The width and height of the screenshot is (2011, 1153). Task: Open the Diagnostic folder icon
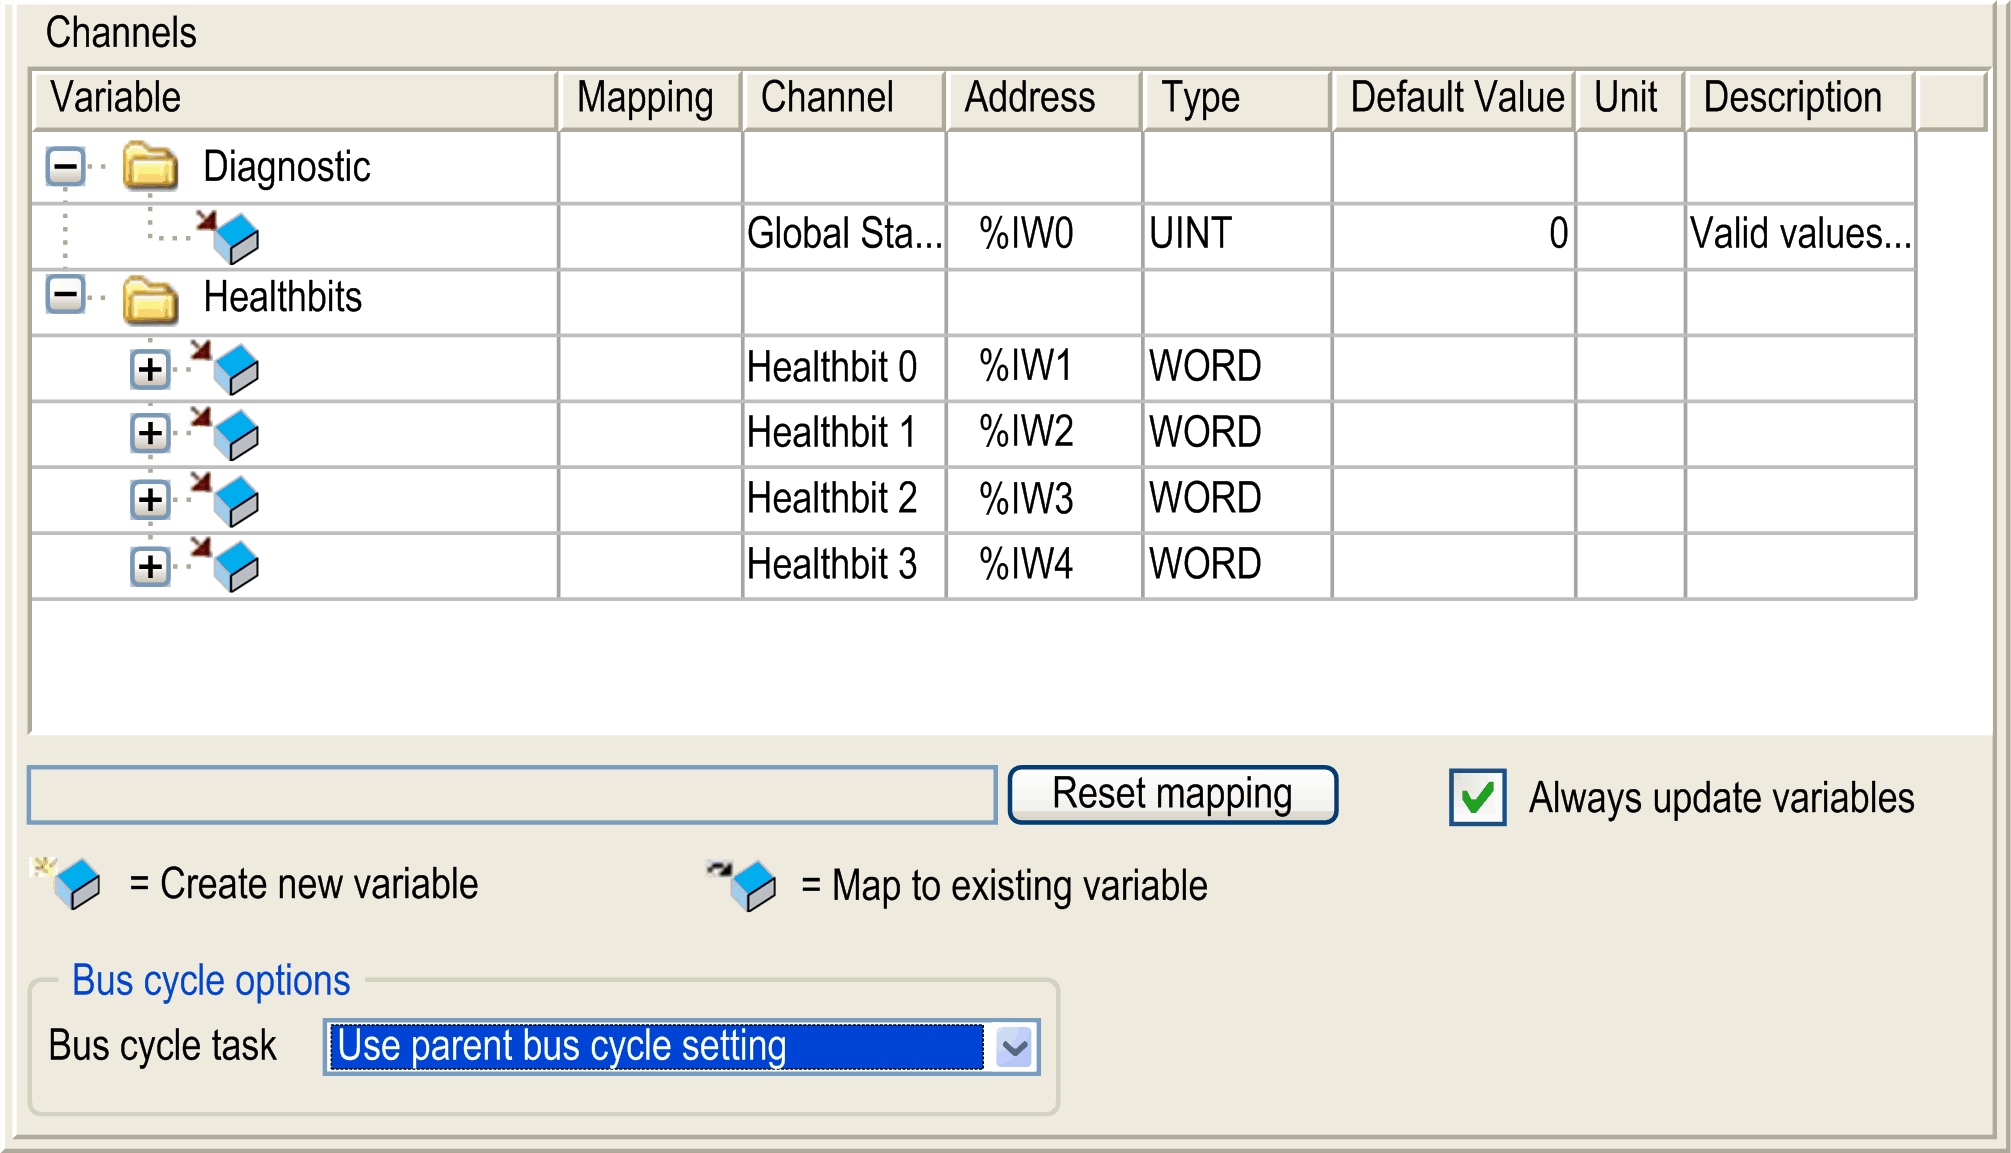click(x=148, y=166)
